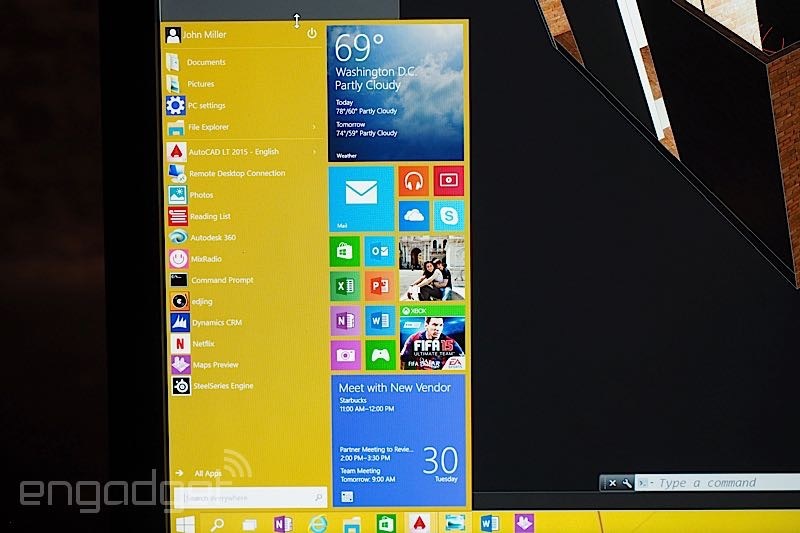Viewport: 800px width, 533px height.
Task: Open the Excel tile
Action: [x=345, y=286]
